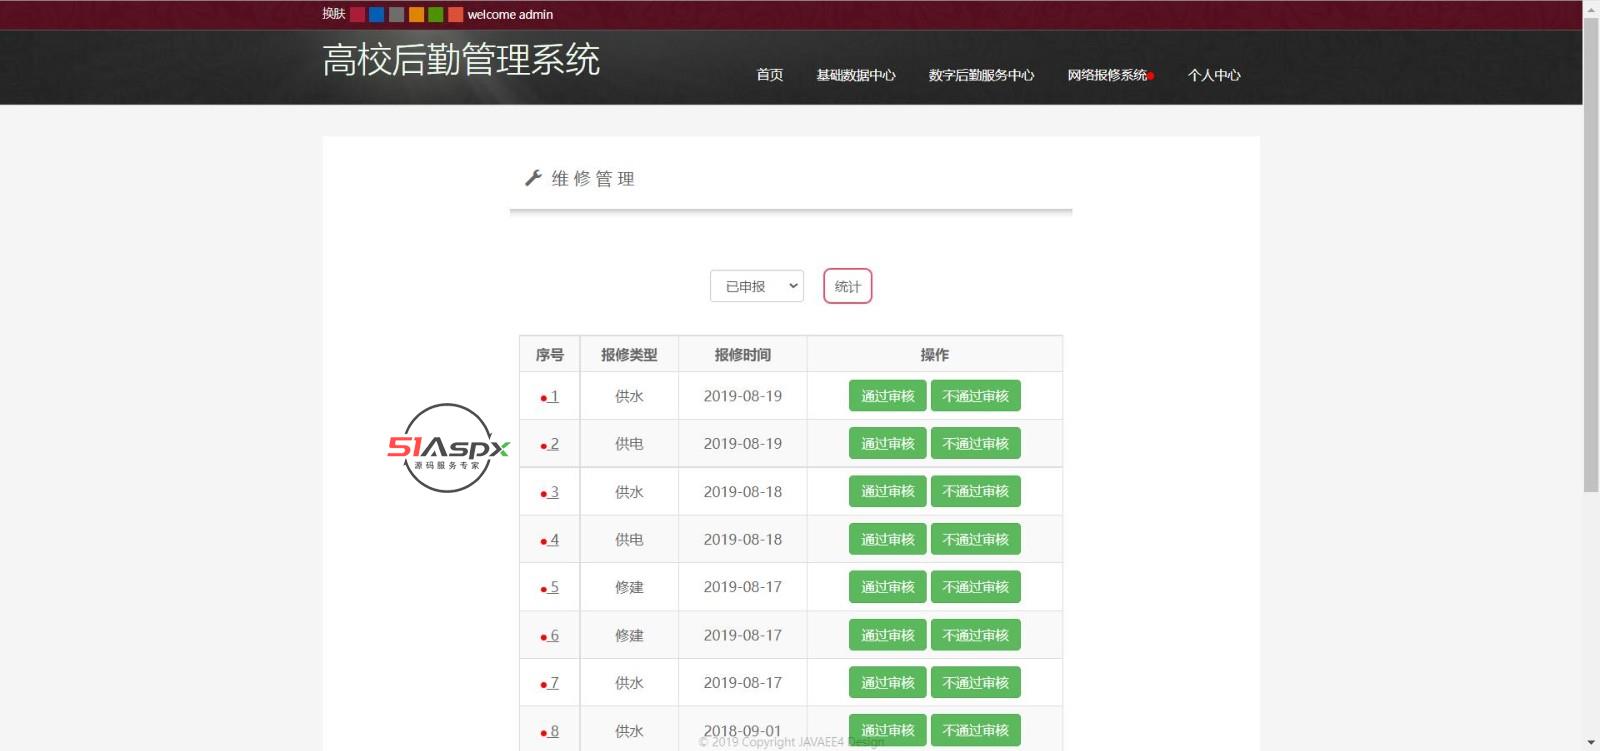This screenshot has height=751, width=1600.
Task: Click the page vertical scrollbar thumb
Action: [x=1590, y=250]
